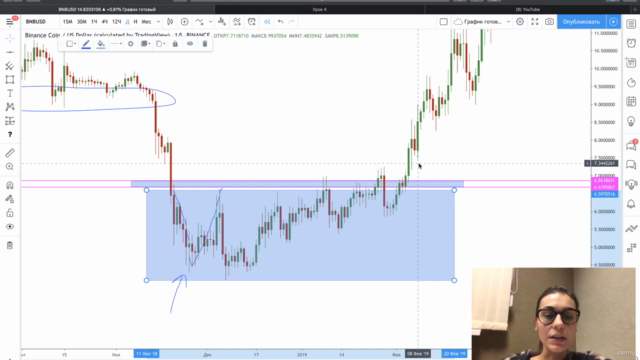Hide all drawings using left sidebar eye
This screenshot has width=640, height=360.
point(10,227)
